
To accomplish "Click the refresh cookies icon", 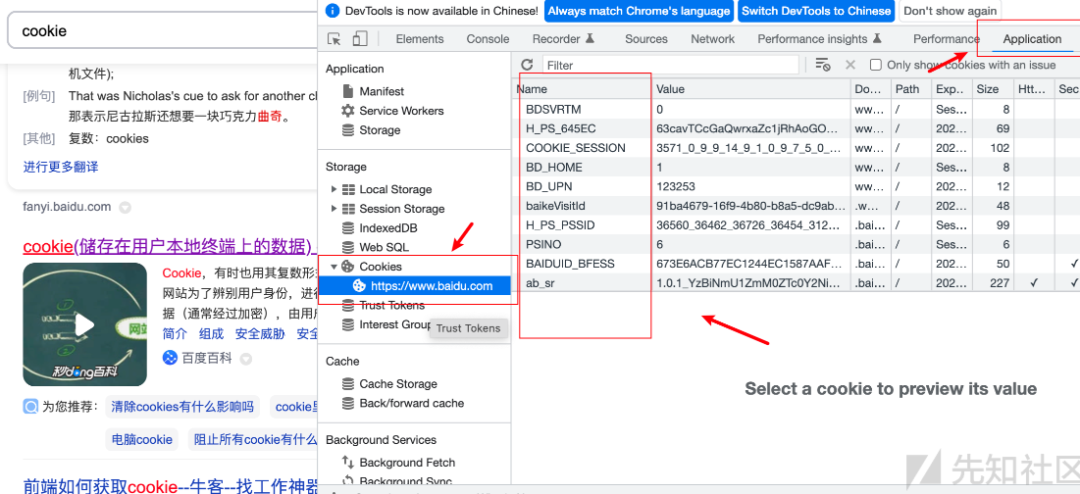I will 527,65.
